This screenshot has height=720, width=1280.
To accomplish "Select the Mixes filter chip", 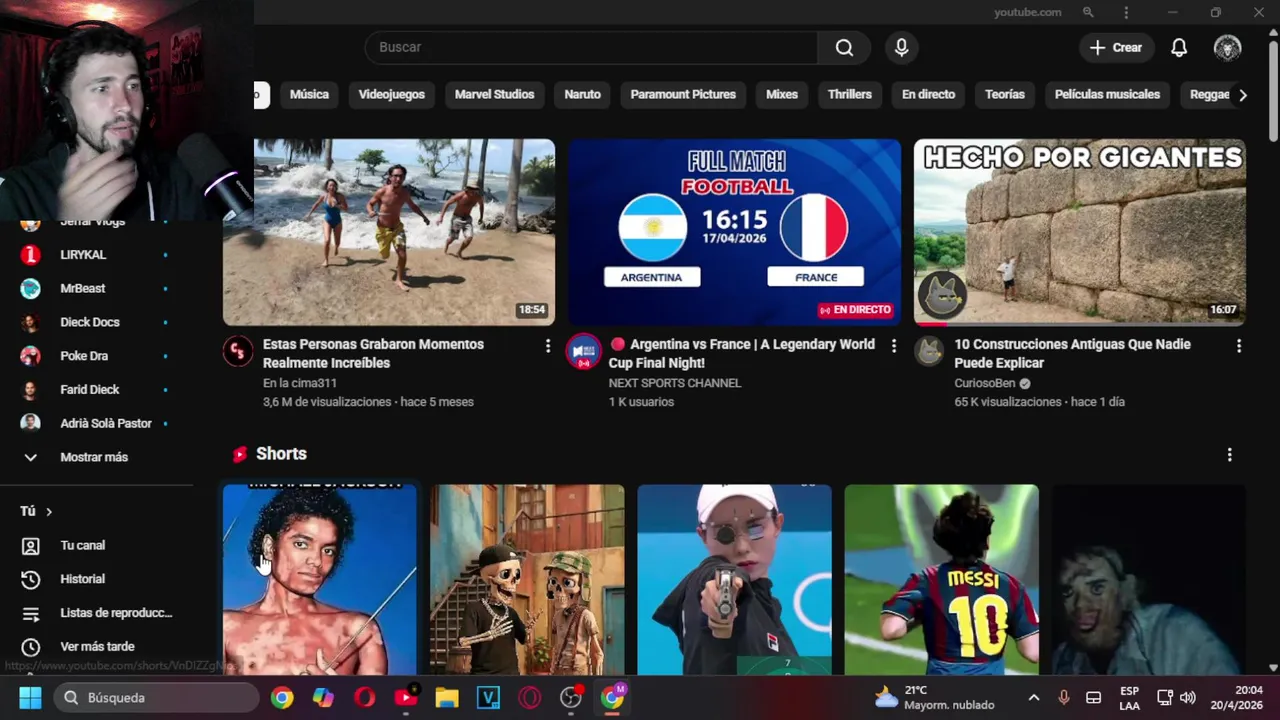I will 782,94.
